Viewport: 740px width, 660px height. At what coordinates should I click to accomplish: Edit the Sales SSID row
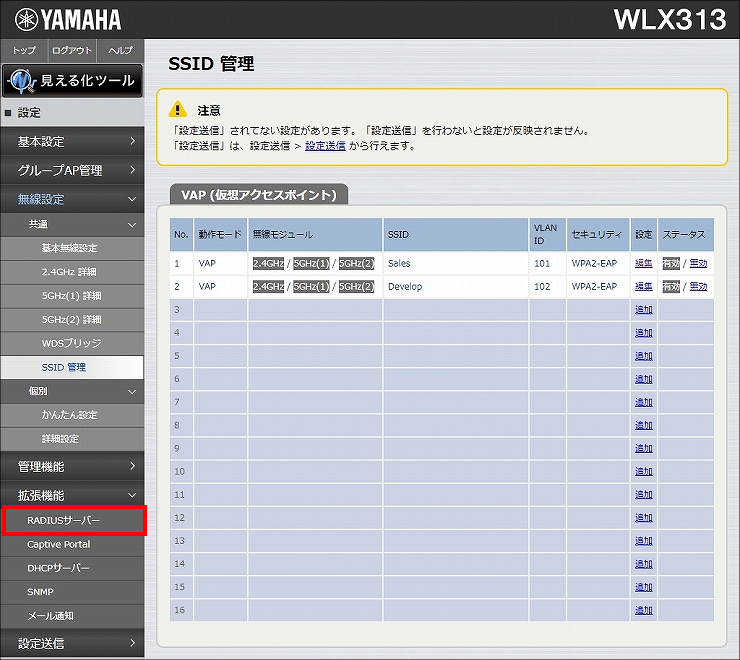643,263
